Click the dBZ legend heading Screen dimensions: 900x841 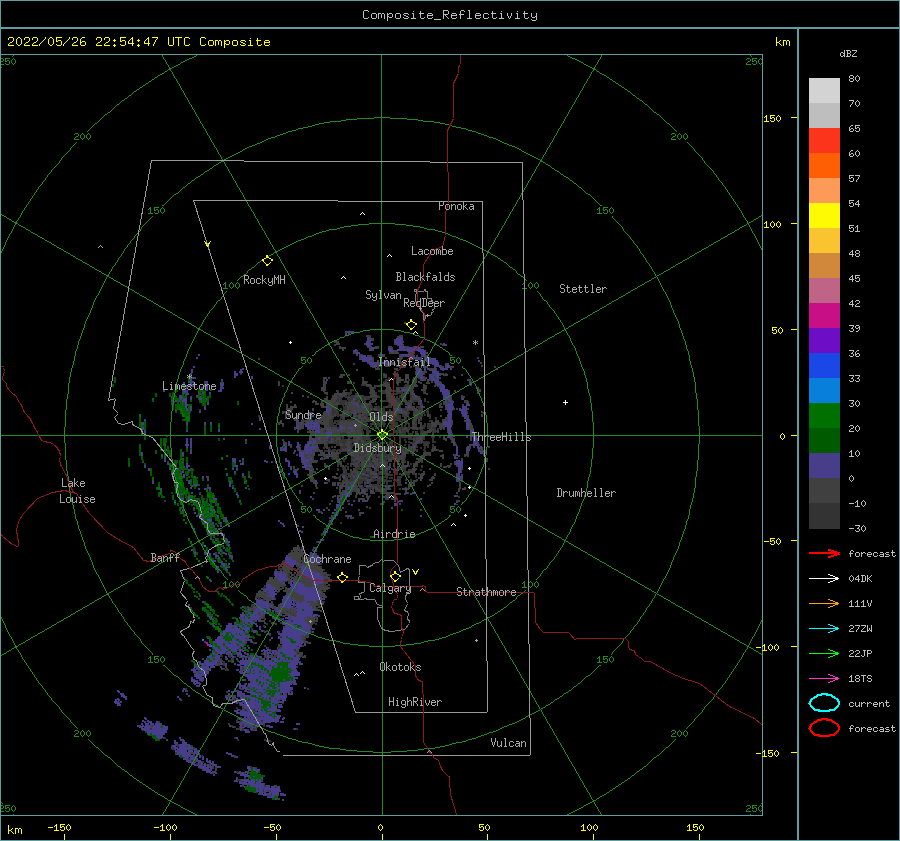pos(848,53)
